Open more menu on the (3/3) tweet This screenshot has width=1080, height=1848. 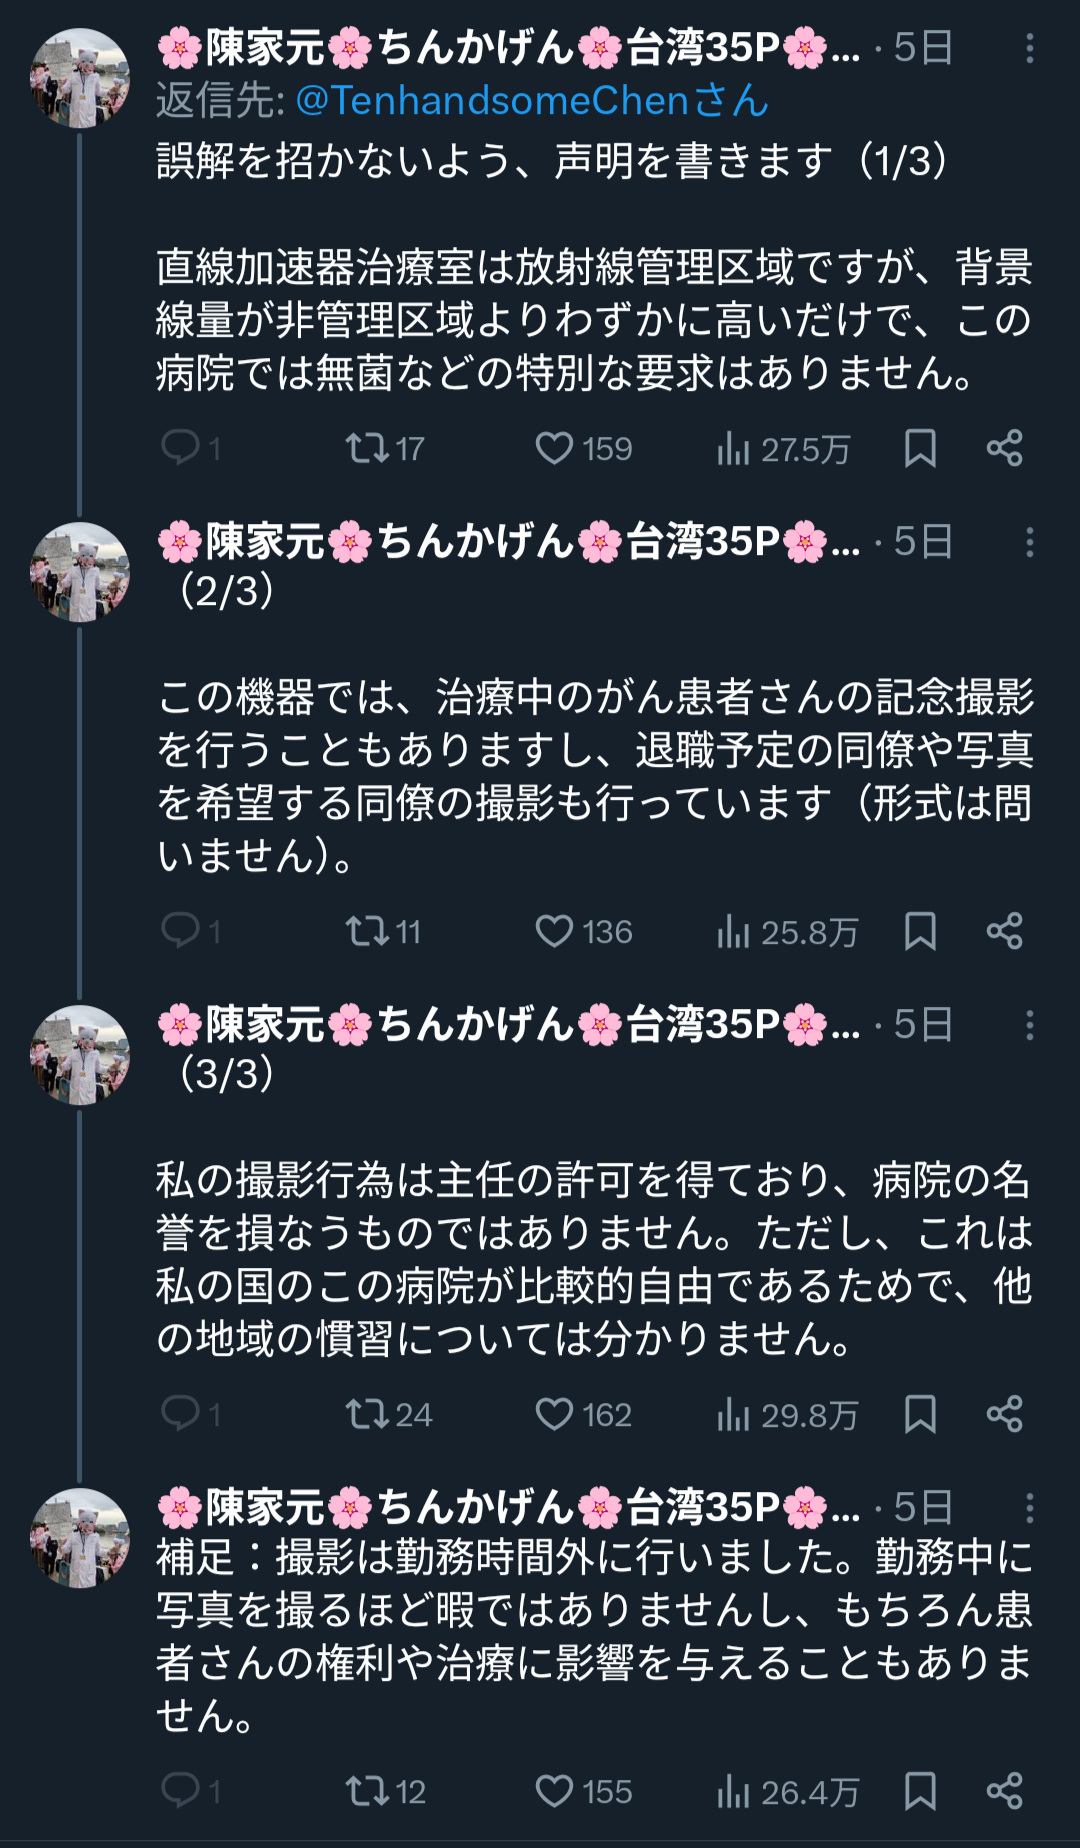1029,1025
